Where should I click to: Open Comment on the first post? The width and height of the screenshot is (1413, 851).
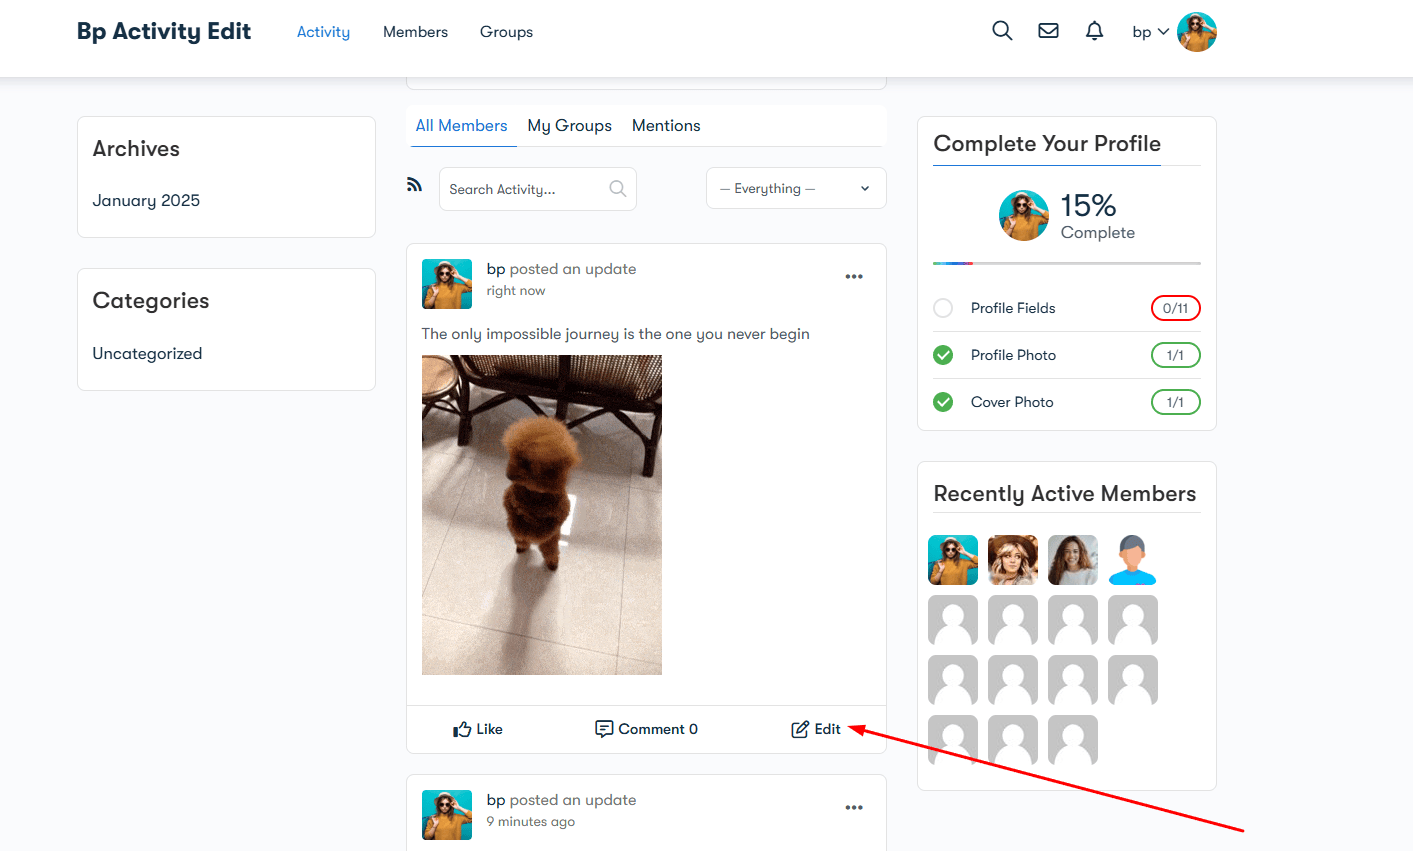tap(646, 729)
